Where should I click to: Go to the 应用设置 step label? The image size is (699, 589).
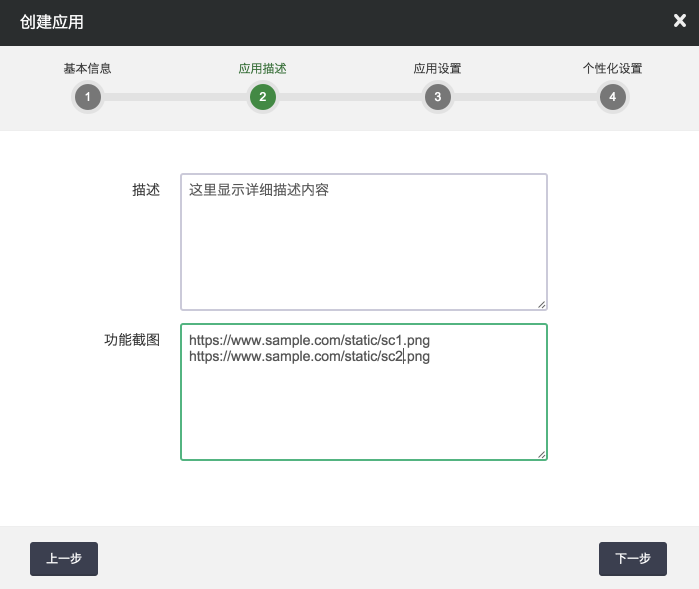(x=437, y=69)
